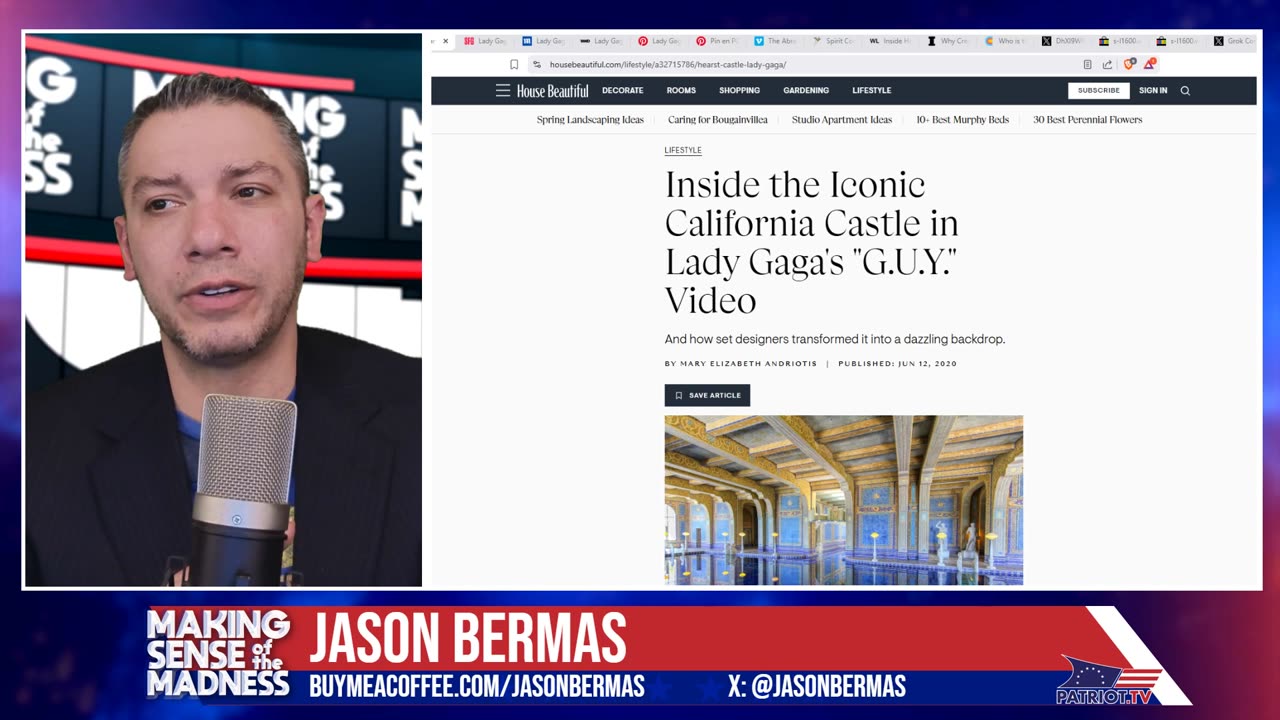Switch to the 'Grok Co' tab
This screenshot has width=1280, height=720.
click(1235, 41)
